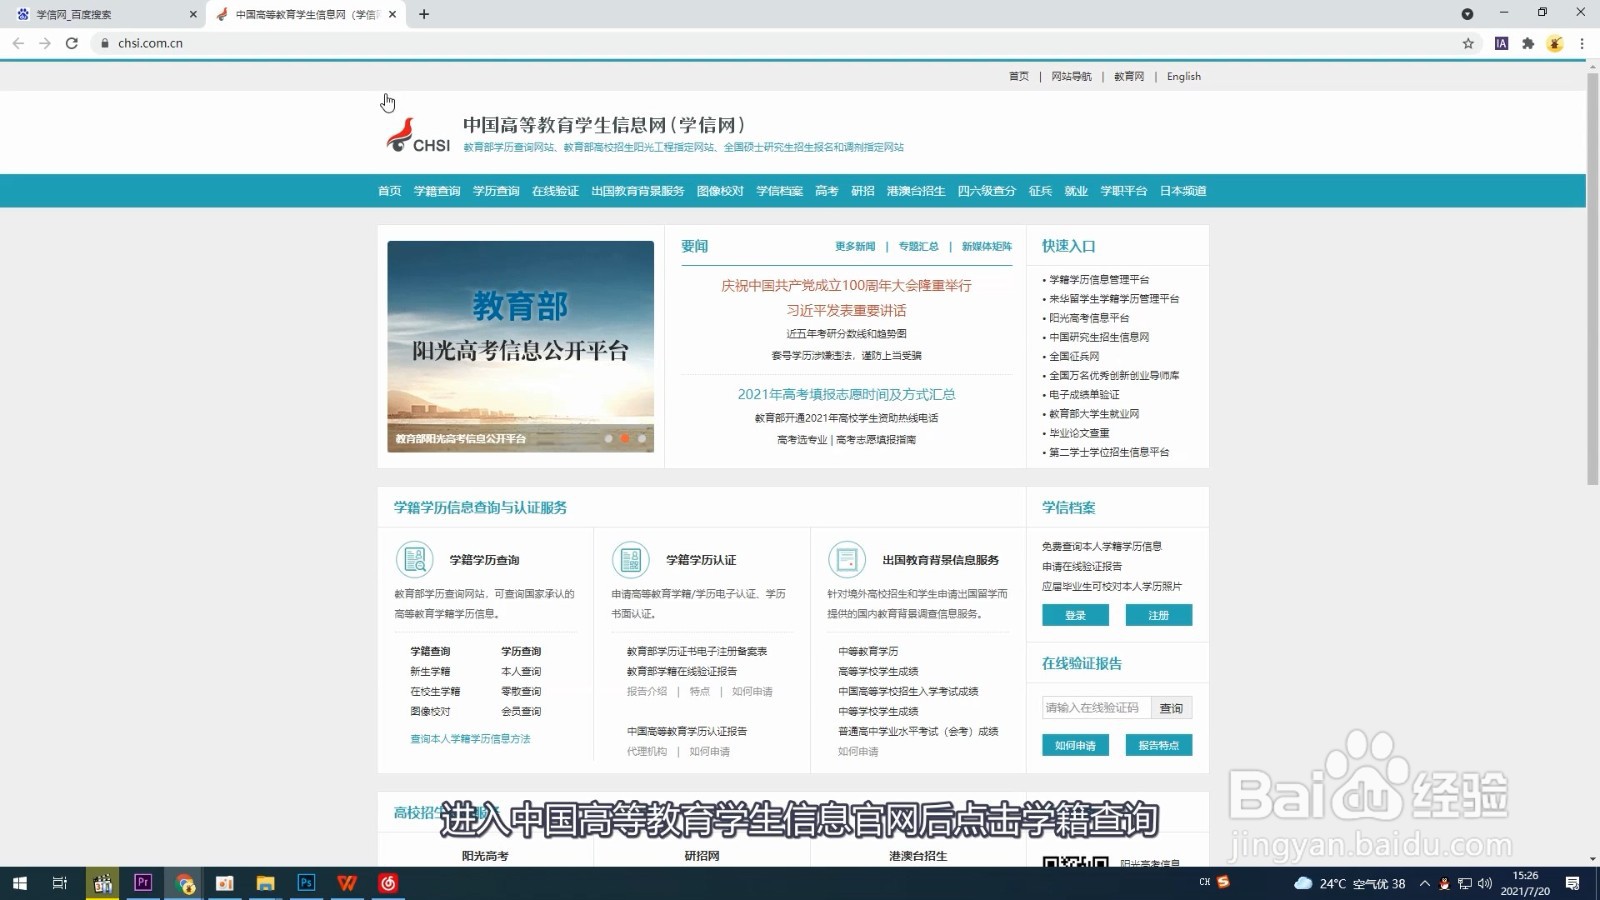Launch Photoshop from the taskbar
1600x900 pixels.
[x=306, y=883]
